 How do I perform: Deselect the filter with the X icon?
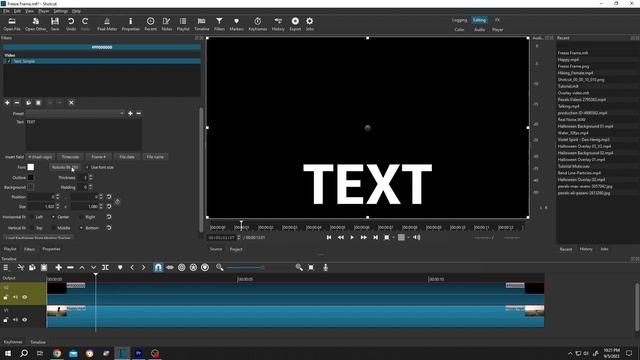[x=71, y=103]
